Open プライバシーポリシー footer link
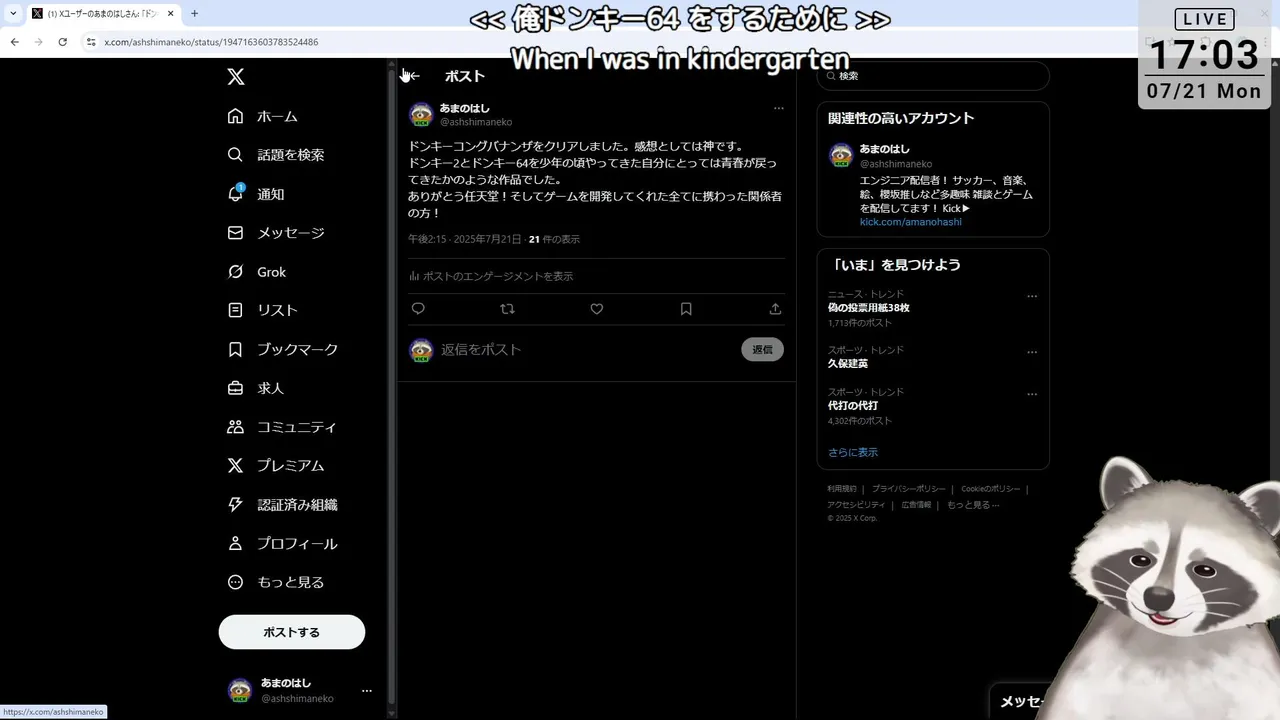This screenshot has width=1280, height=720. tap(908, 489)
